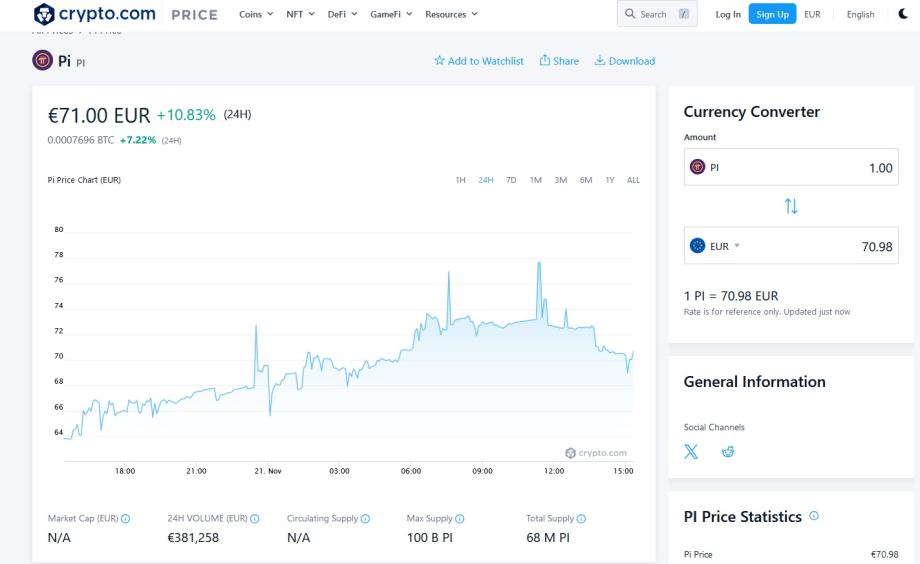The width and height of the screenshot is (920, 564).
Task: Toggle dark mode moon icon
Action: click(904, 14)
